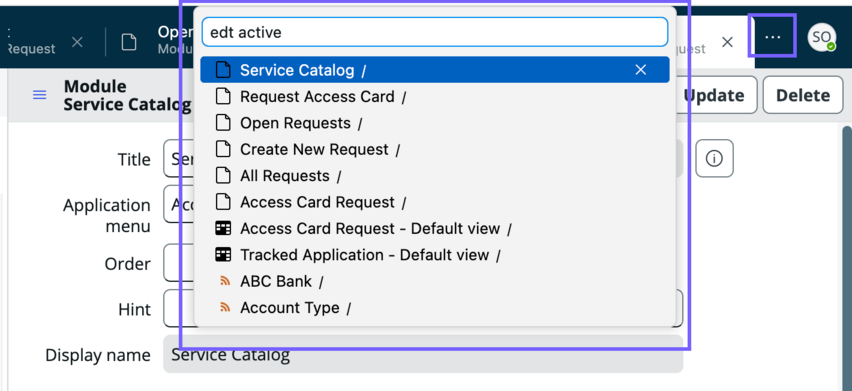Pick All Requests in the results list
This screenshot has height=391, width=852.
(435, 176)
